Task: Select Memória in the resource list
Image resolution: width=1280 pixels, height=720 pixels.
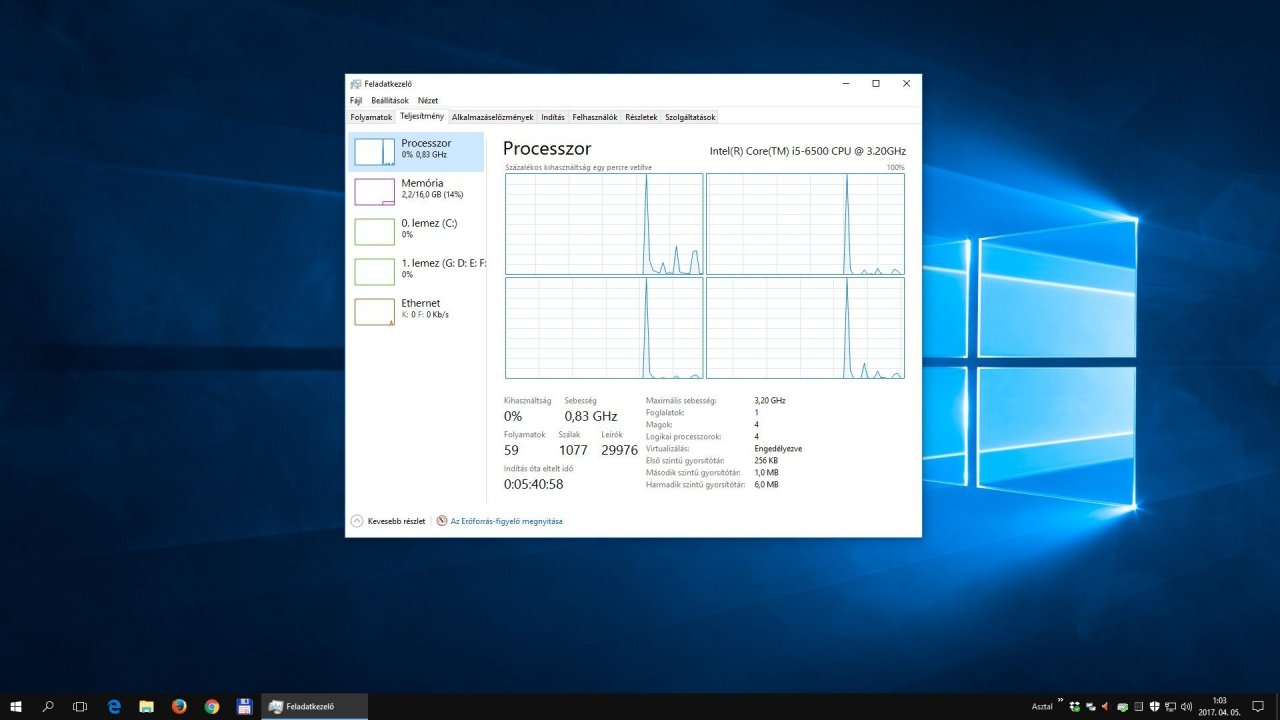Action: click(x=416, y=192)
